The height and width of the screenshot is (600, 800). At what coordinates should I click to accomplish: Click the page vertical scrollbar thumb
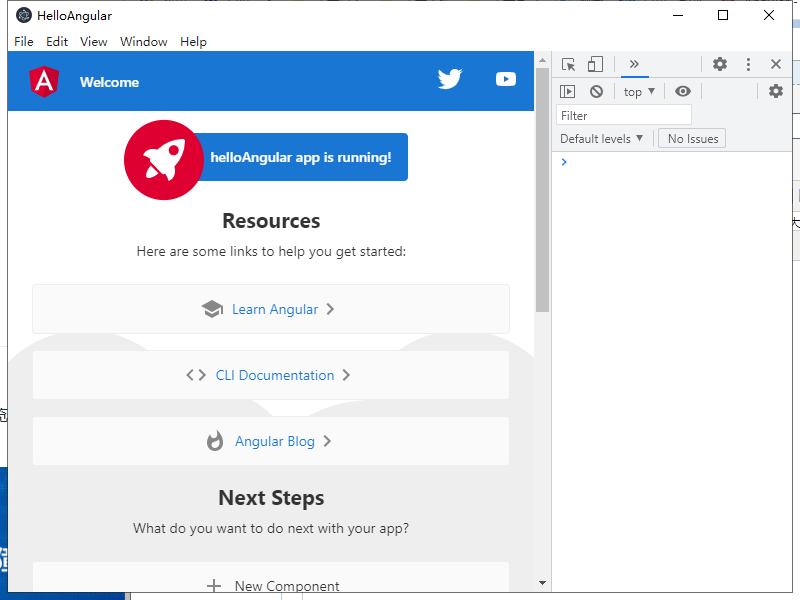[x=542, y=189]
